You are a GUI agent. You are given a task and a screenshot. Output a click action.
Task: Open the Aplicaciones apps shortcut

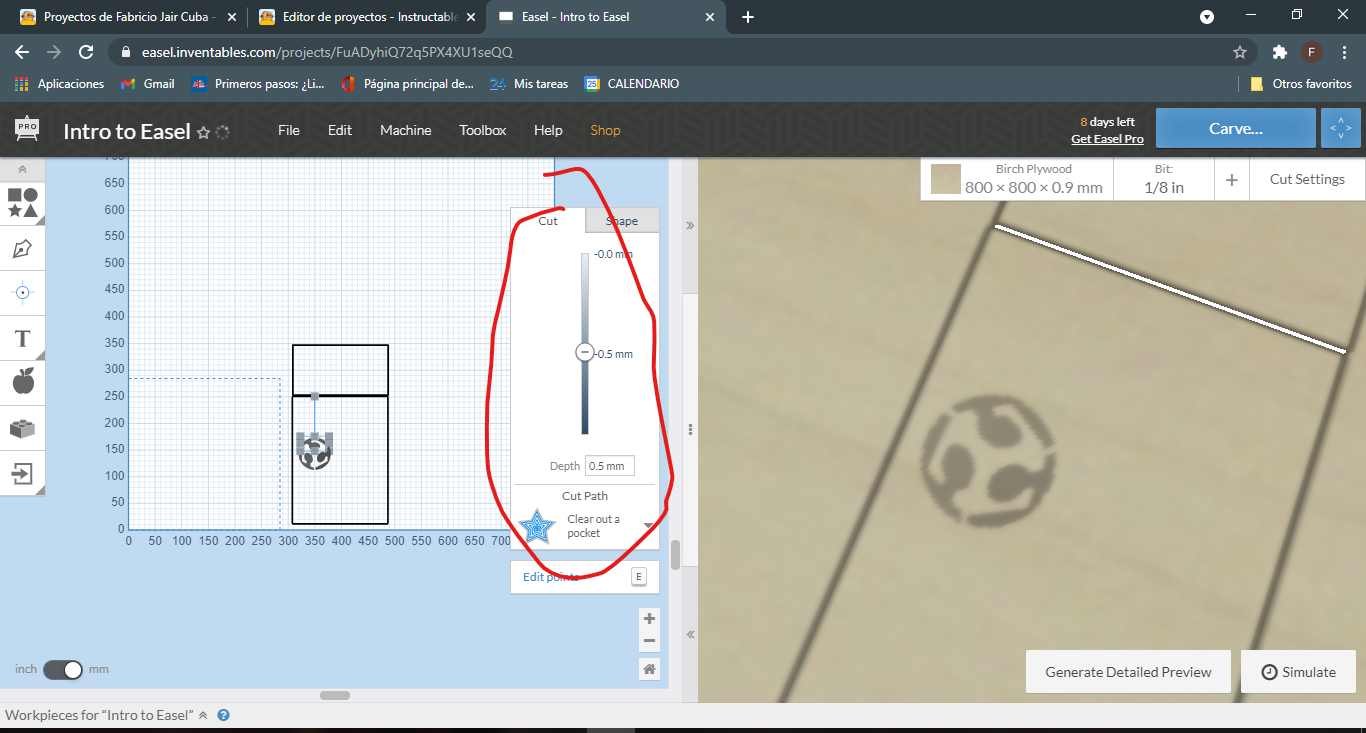click(59, 84)
